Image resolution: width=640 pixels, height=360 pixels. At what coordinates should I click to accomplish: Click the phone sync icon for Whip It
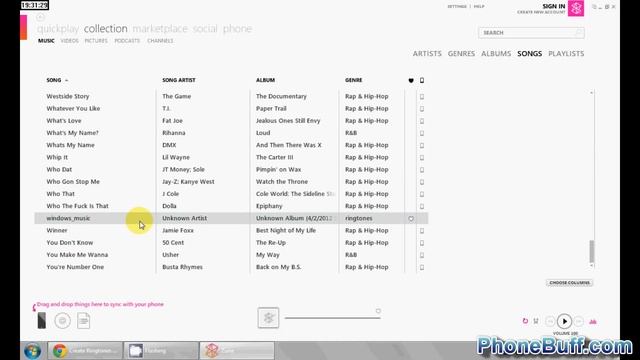422,158
